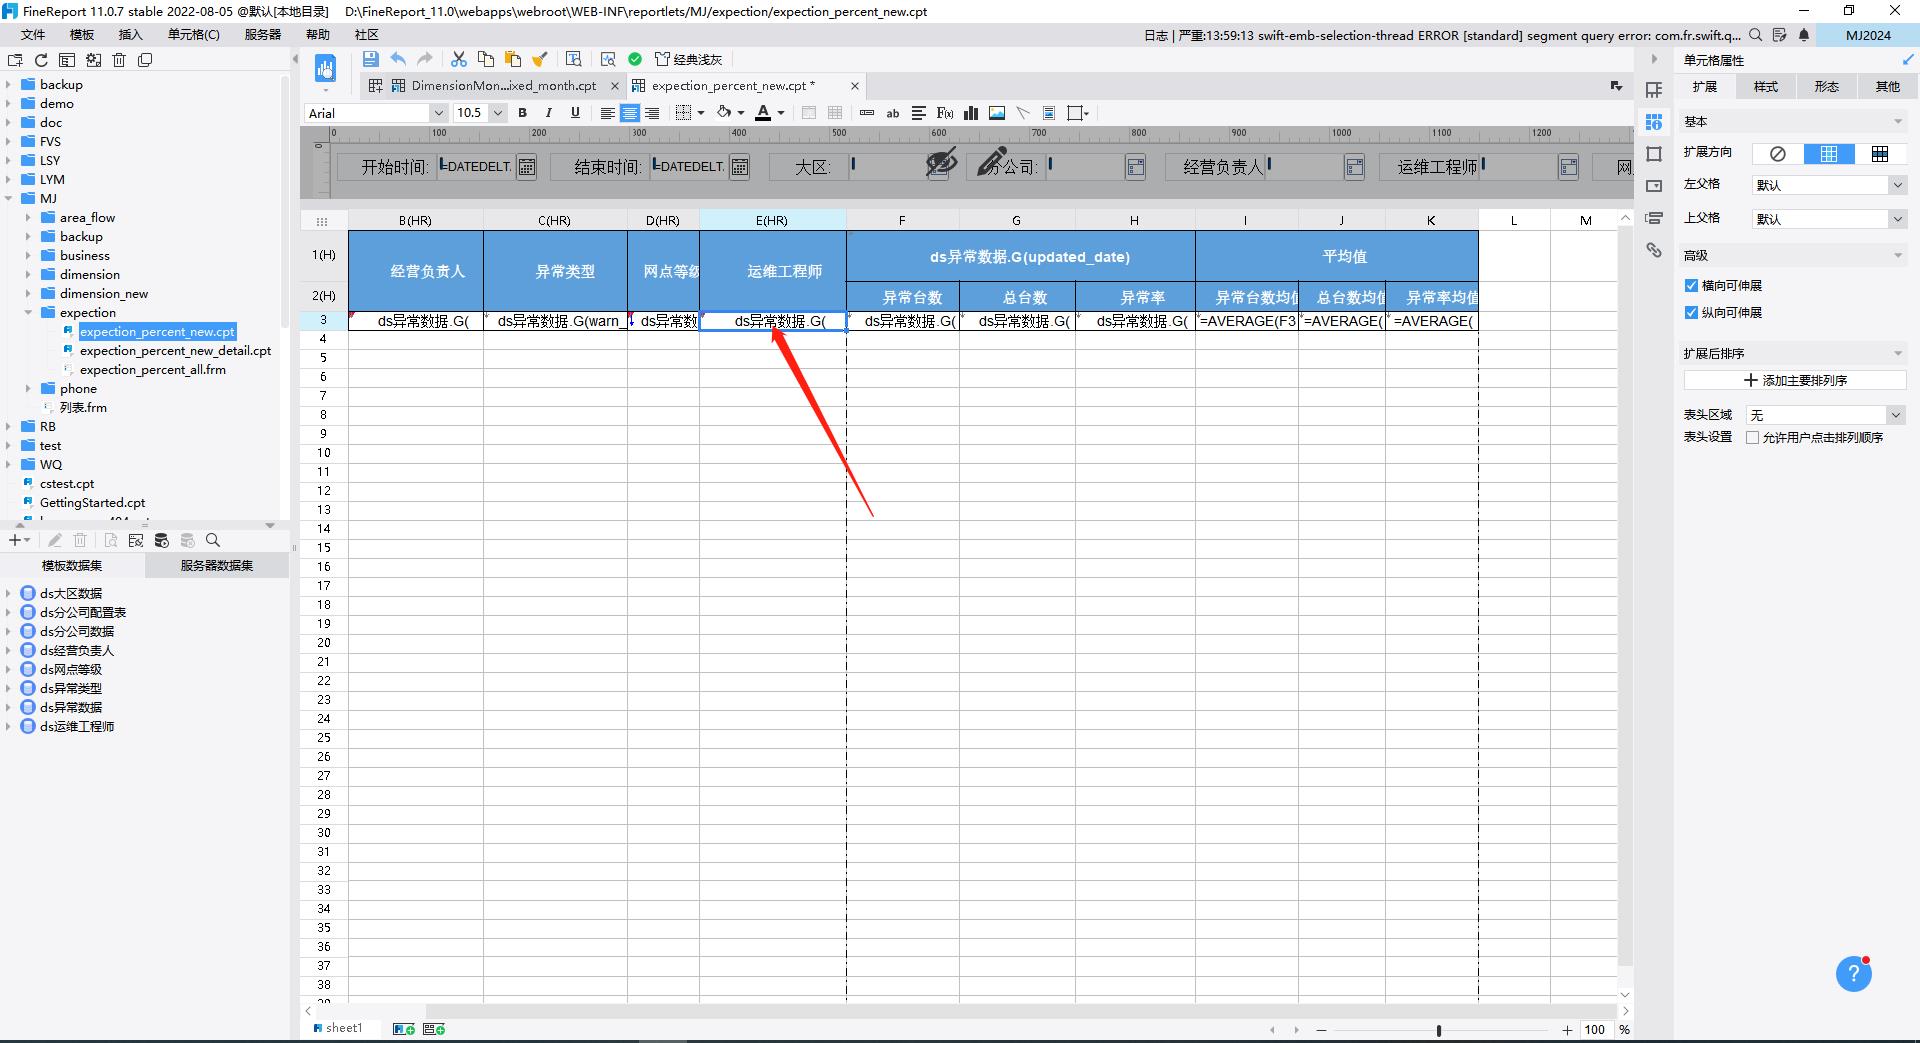Viewport: 1920px width, 1043px height.
Task: Paste from the clipboard
Action: pyautogui.click(x=513, y=59)
